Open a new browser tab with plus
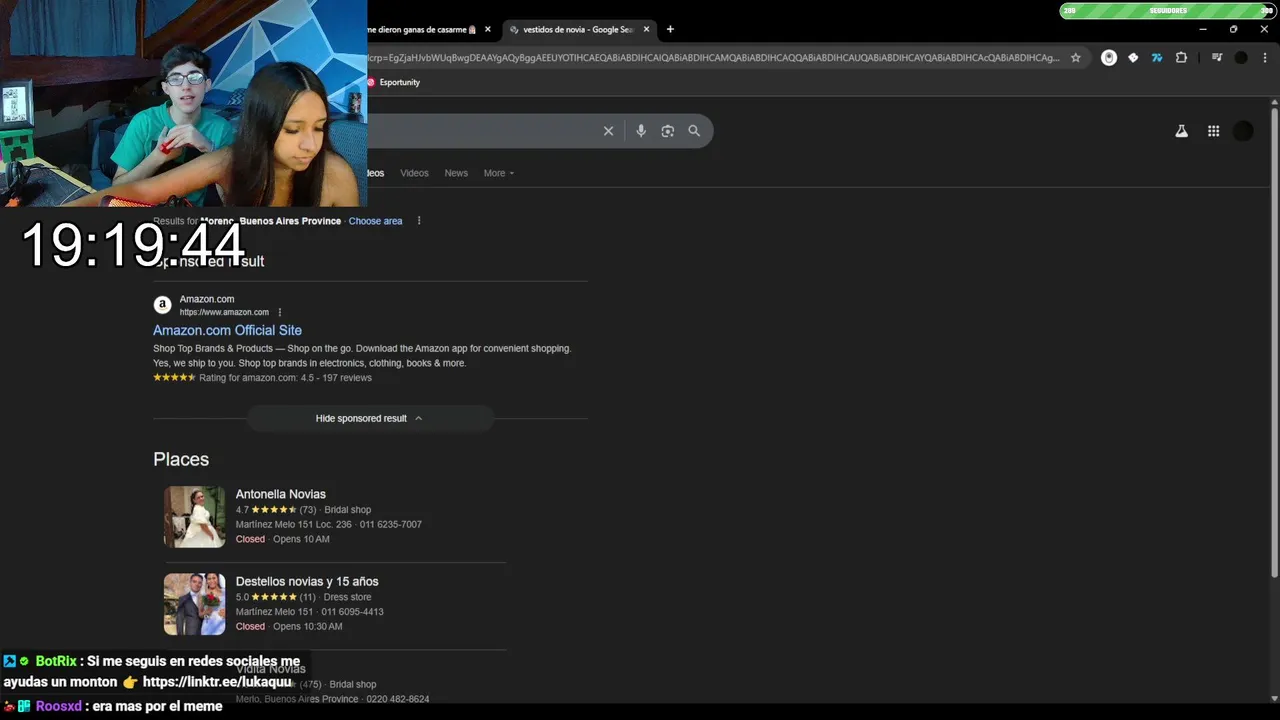The width and height of the screenshot is (1280, 720). point(670,29)
